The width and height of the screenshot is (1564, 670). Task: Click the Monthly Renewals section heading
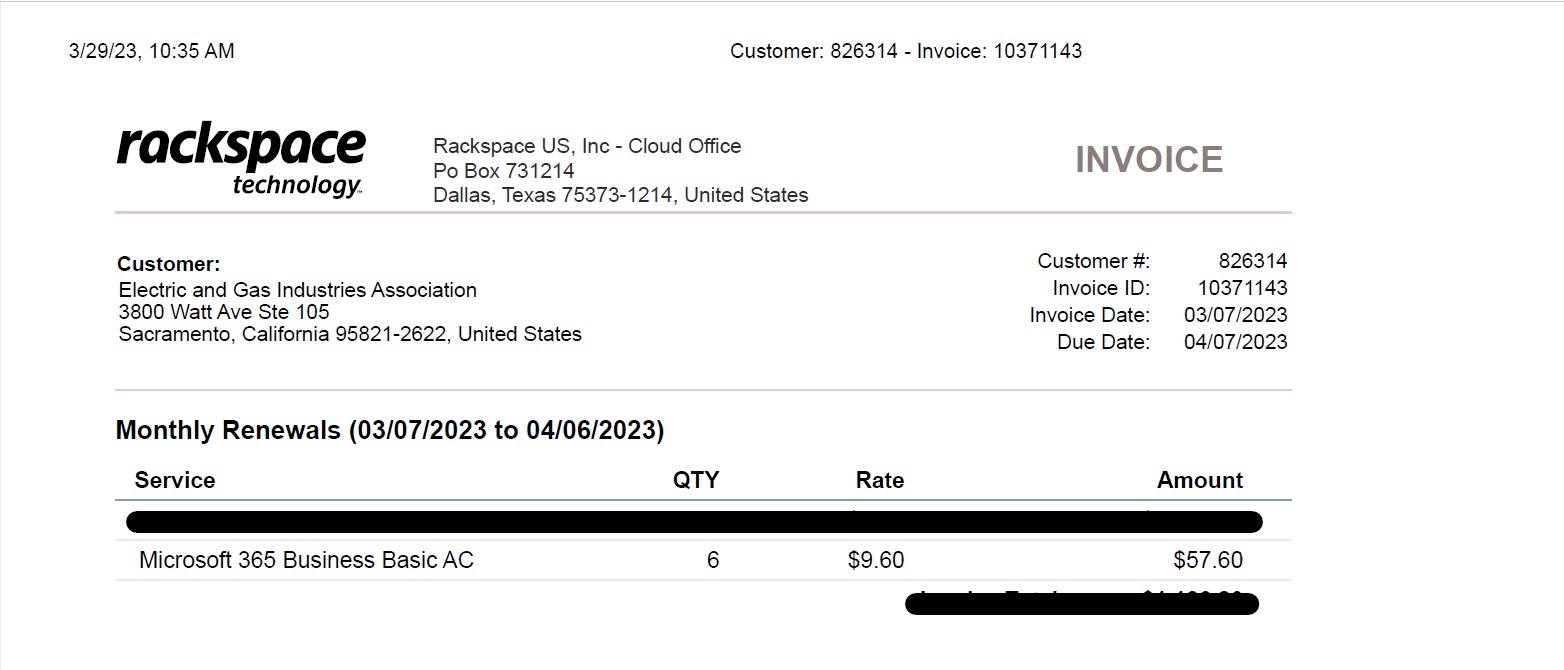tap(390, 430)
